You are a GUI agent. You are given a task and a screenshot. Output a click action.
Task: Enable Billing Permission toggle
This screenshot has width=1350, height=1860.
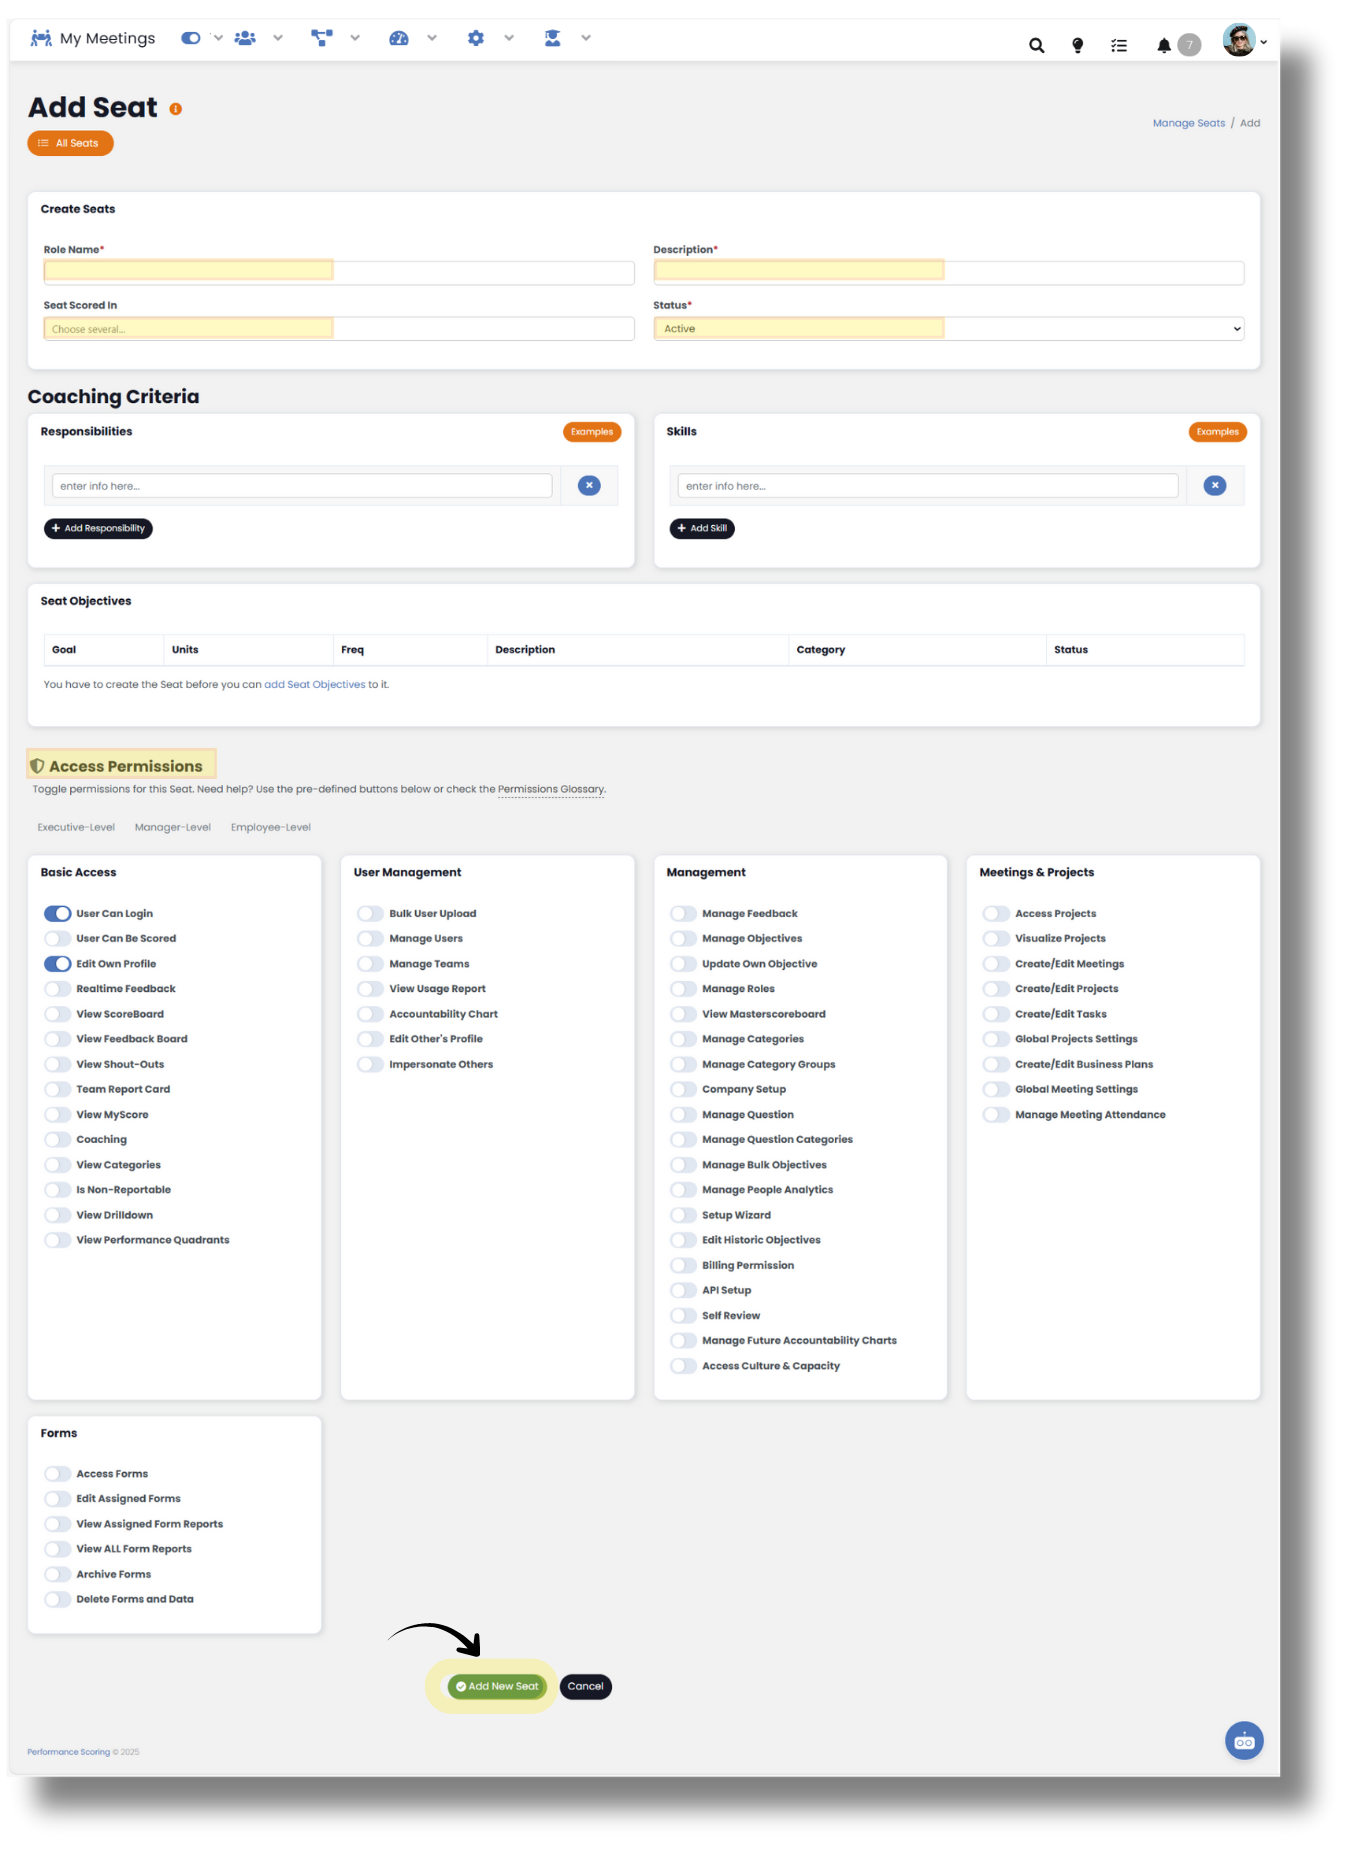click(683, 1266)
